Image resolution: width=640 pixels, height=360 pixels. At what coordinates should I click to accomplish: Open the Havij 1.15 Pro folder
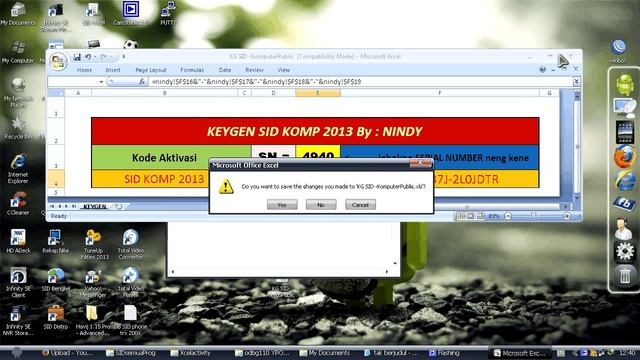point(92,320)
